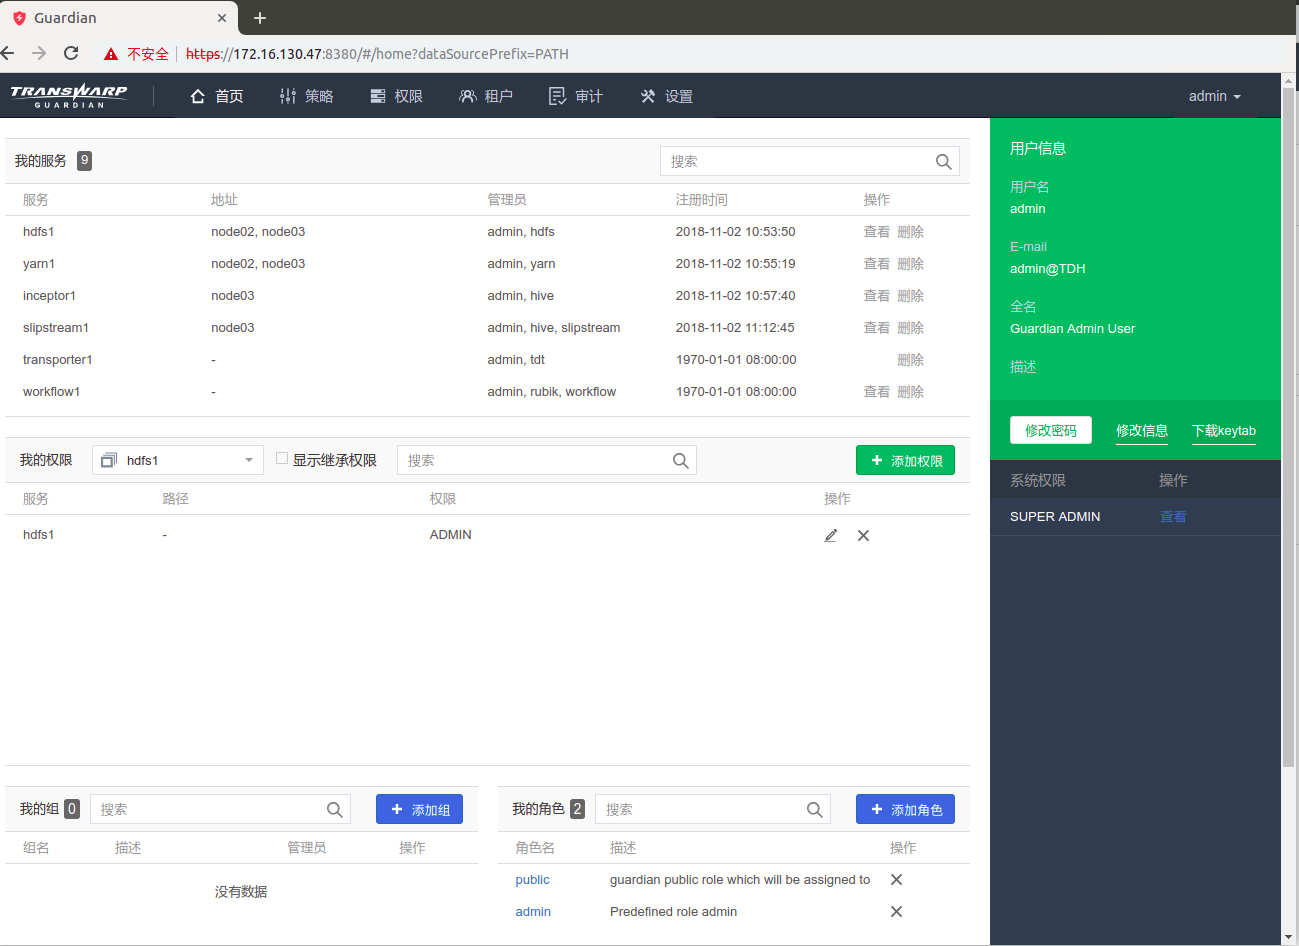
Task: Click 查看 for the workflow1 service
Action: pyautogui.click(x=877, y=392)
